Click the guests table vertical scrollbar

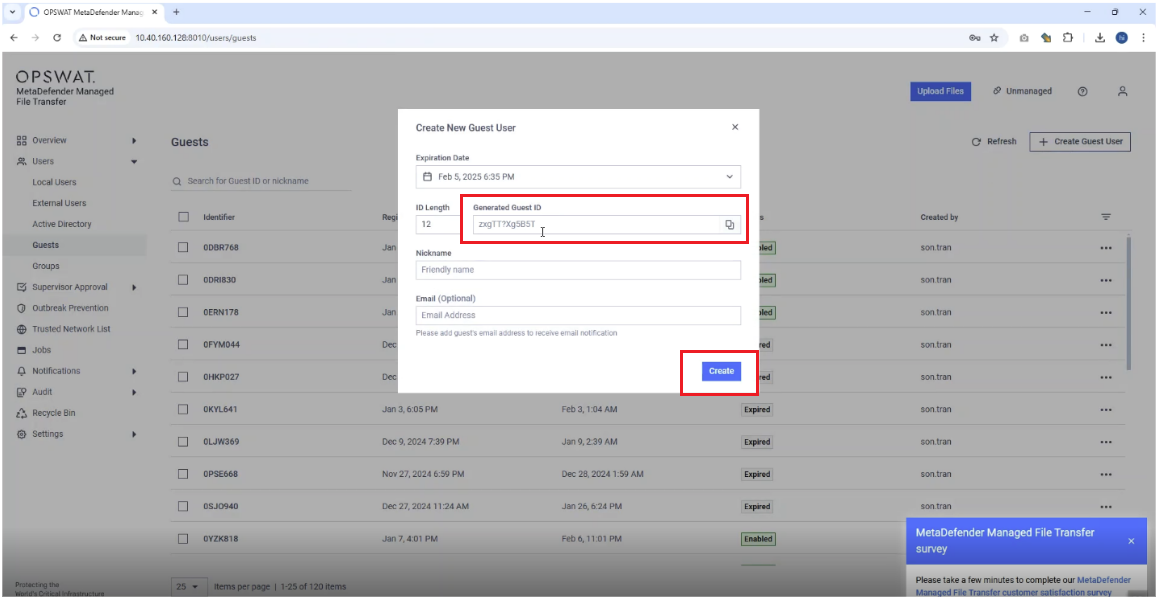[x=1128, y=303]
